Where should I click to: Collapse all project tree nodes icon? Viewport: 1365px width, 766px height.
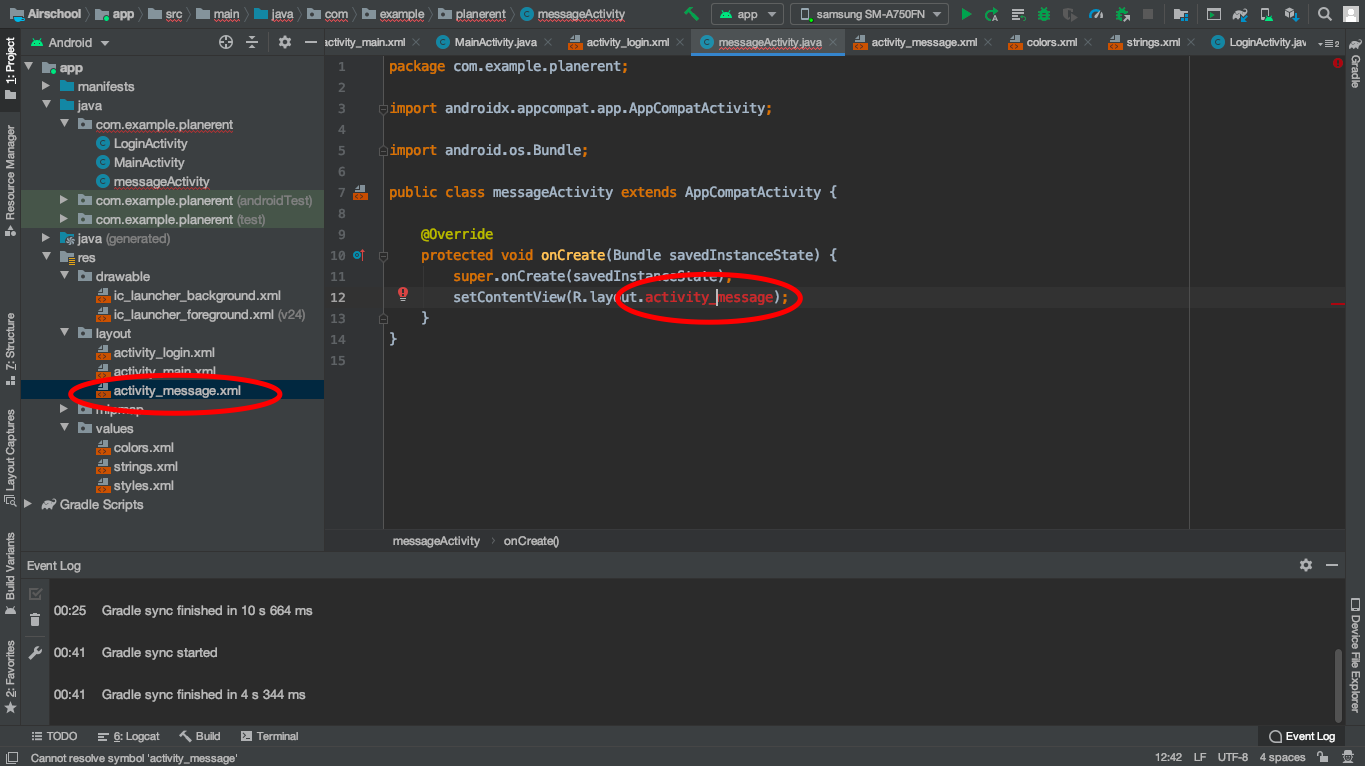click(x=252, y=42)
